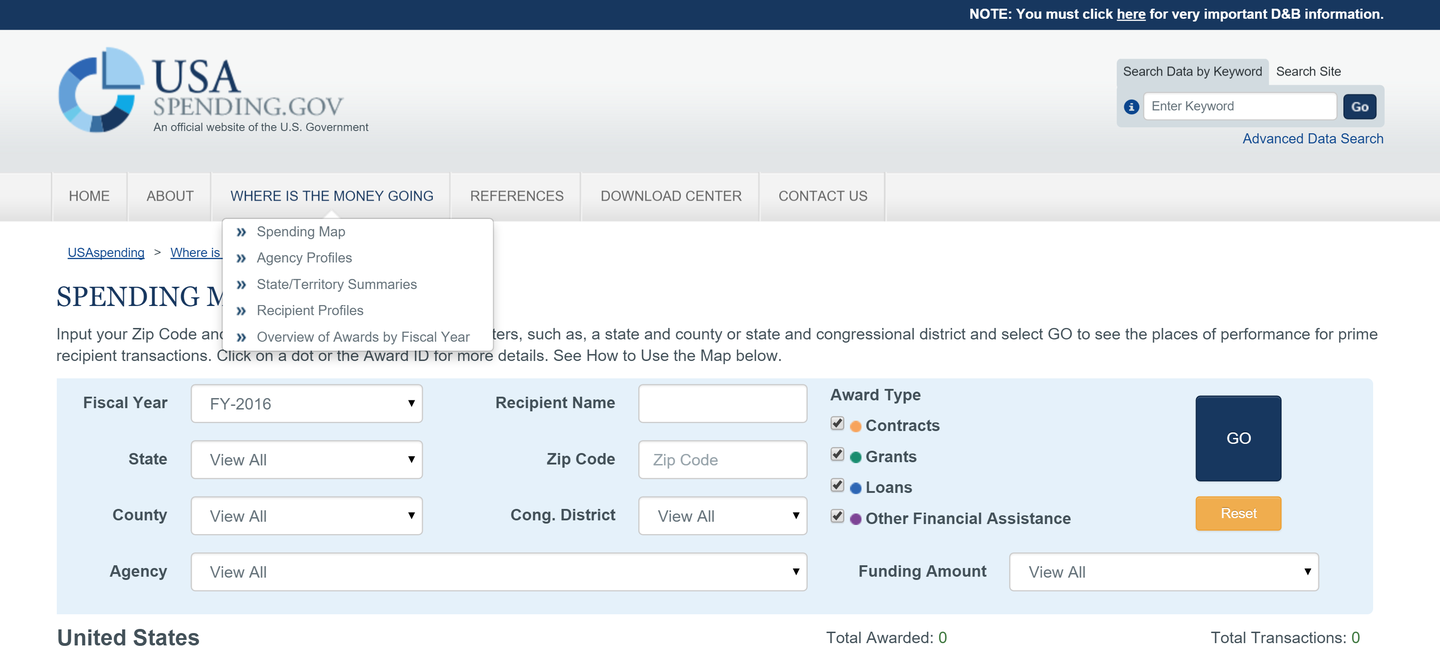Open the Download Center menu
The height and width of the screenshot is (650, 1440).
coord(671,196)
